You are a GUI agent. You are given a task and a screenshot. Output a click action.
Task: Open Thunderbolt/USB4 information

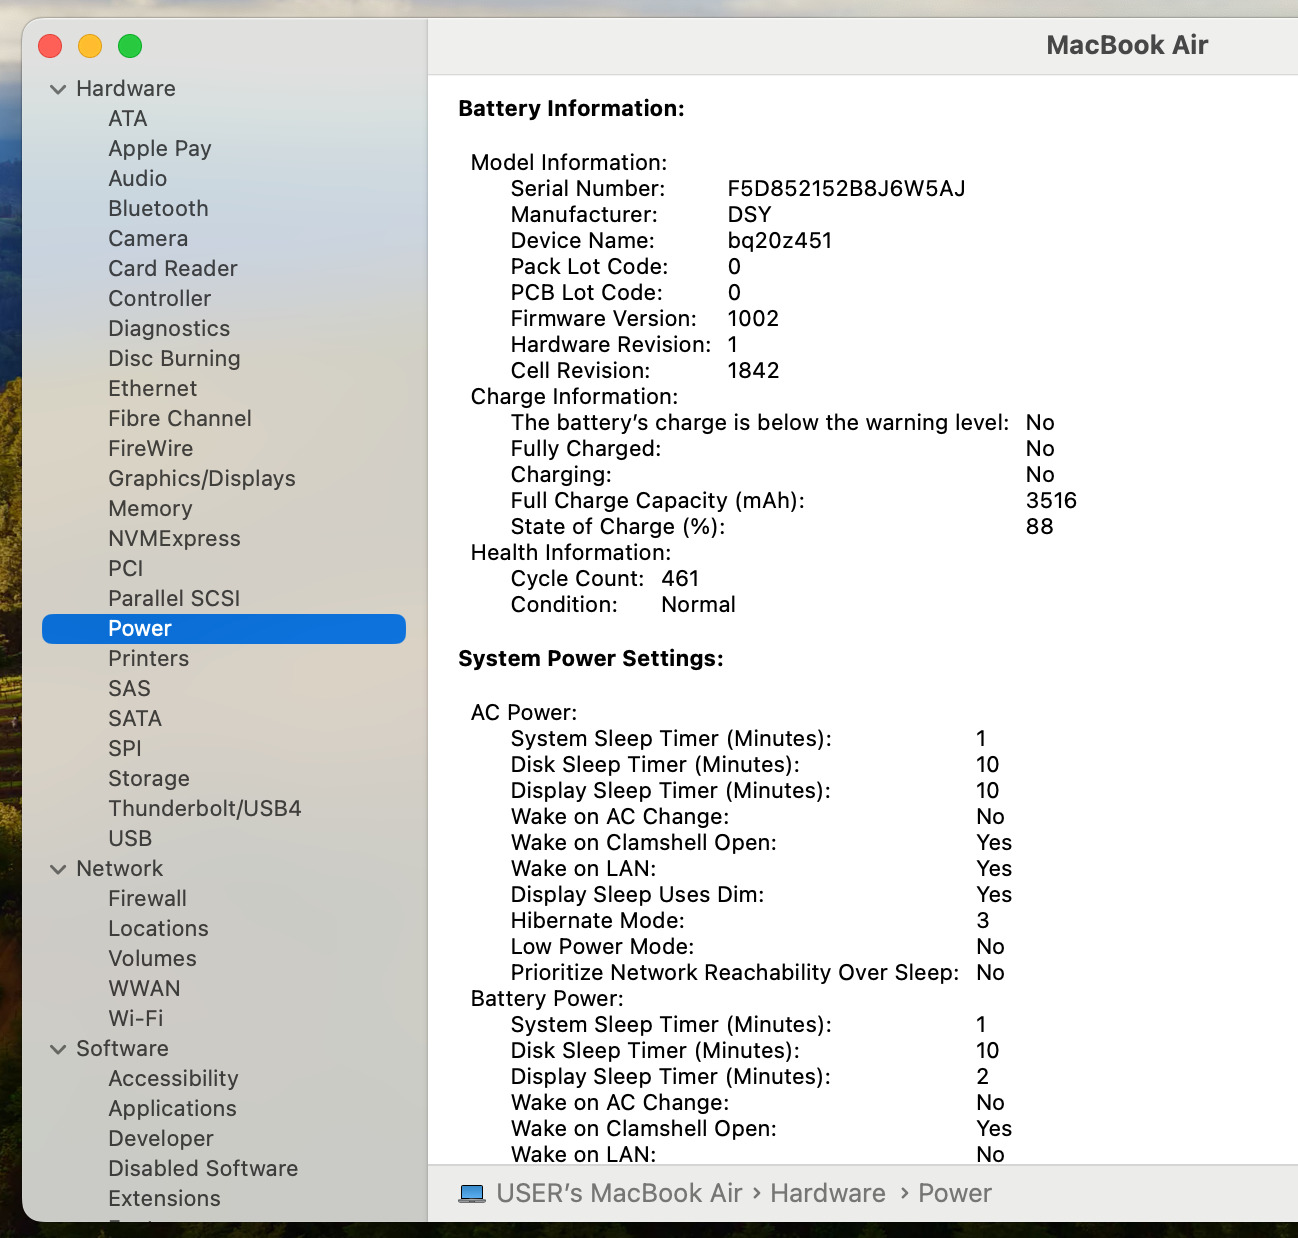pos(204,809)
